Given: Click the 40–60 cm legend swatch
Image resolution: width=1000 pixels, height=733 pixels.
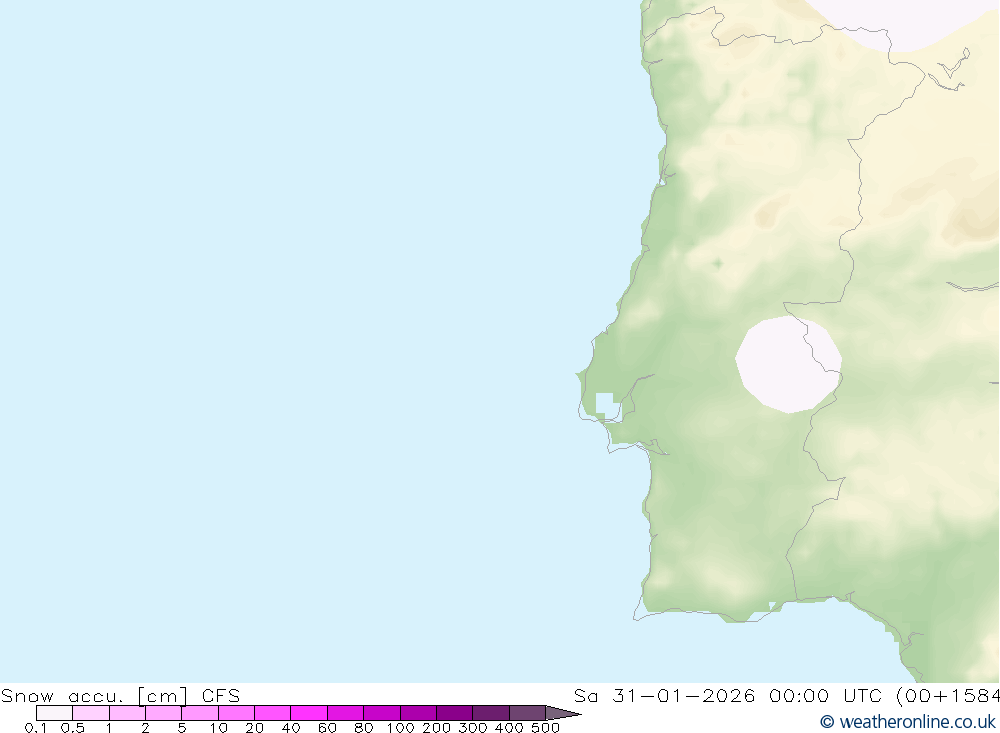Looking at the screenshot, I should pyautogui.click(x=309, y=713).
